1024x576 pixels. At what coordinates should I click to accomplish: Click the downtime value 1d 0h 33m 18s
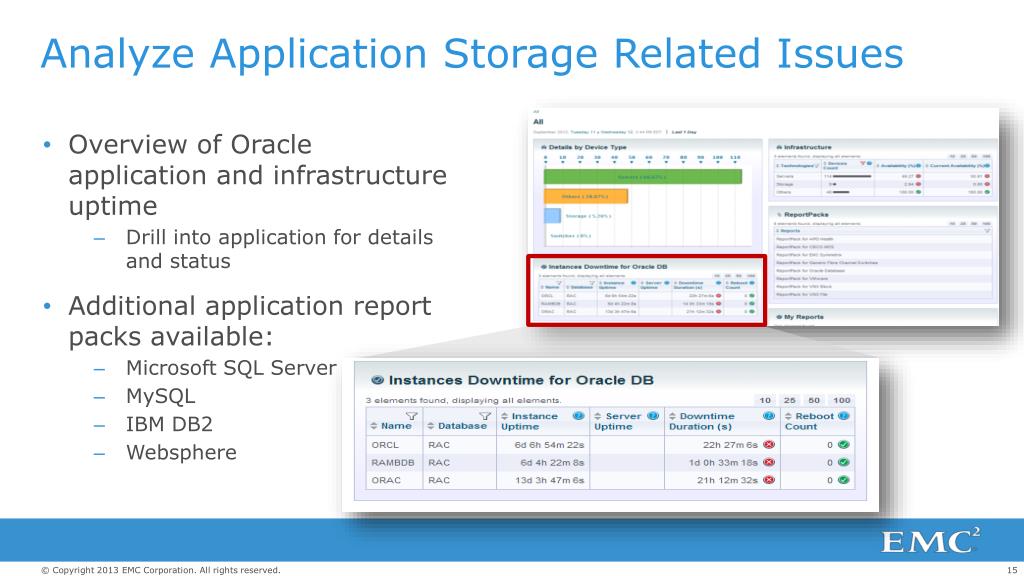coord(723,462)
